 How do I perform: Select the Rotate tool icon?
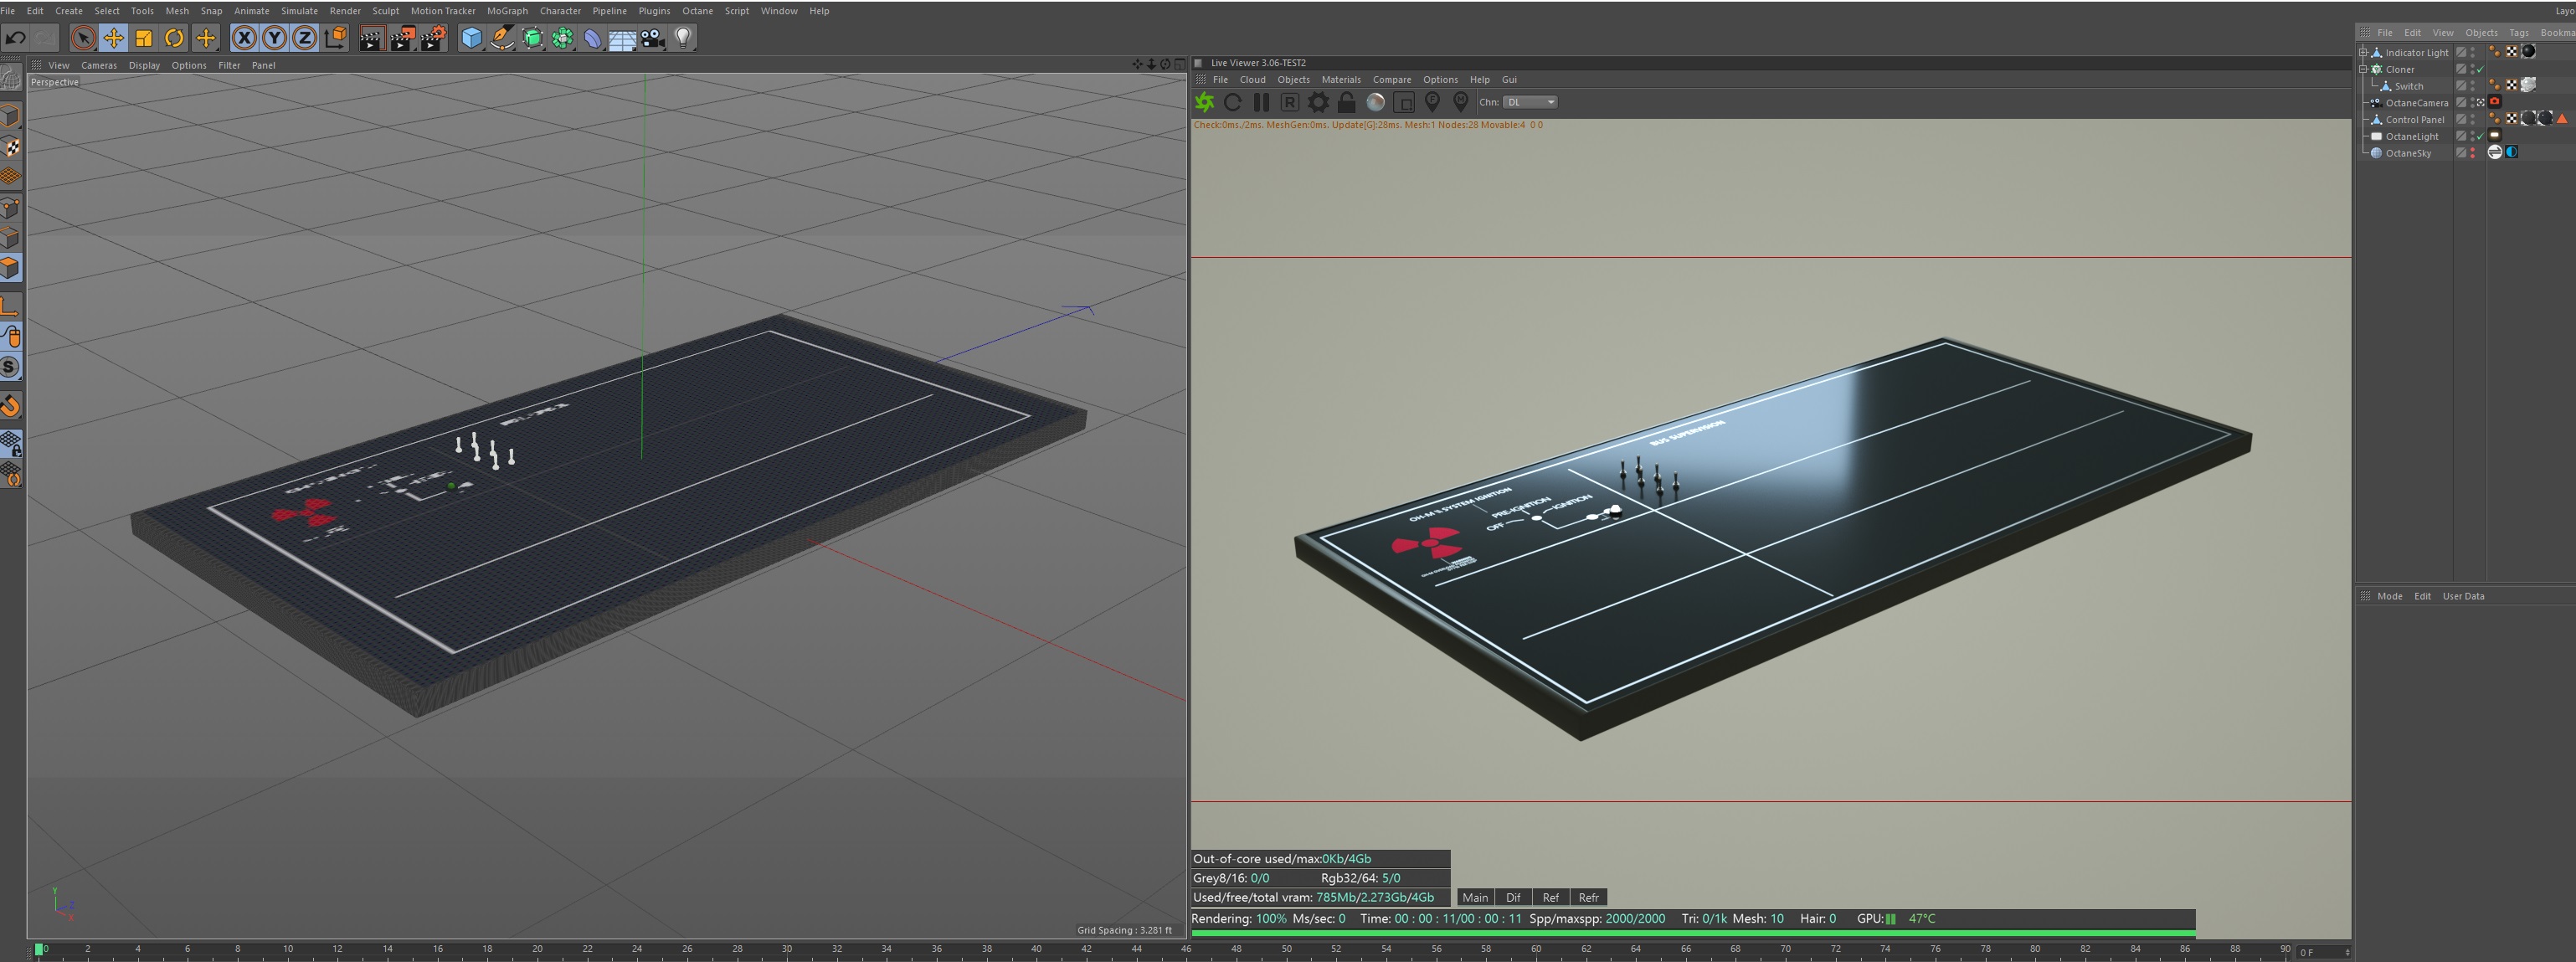pyautogui.click(x=174, y=38)
